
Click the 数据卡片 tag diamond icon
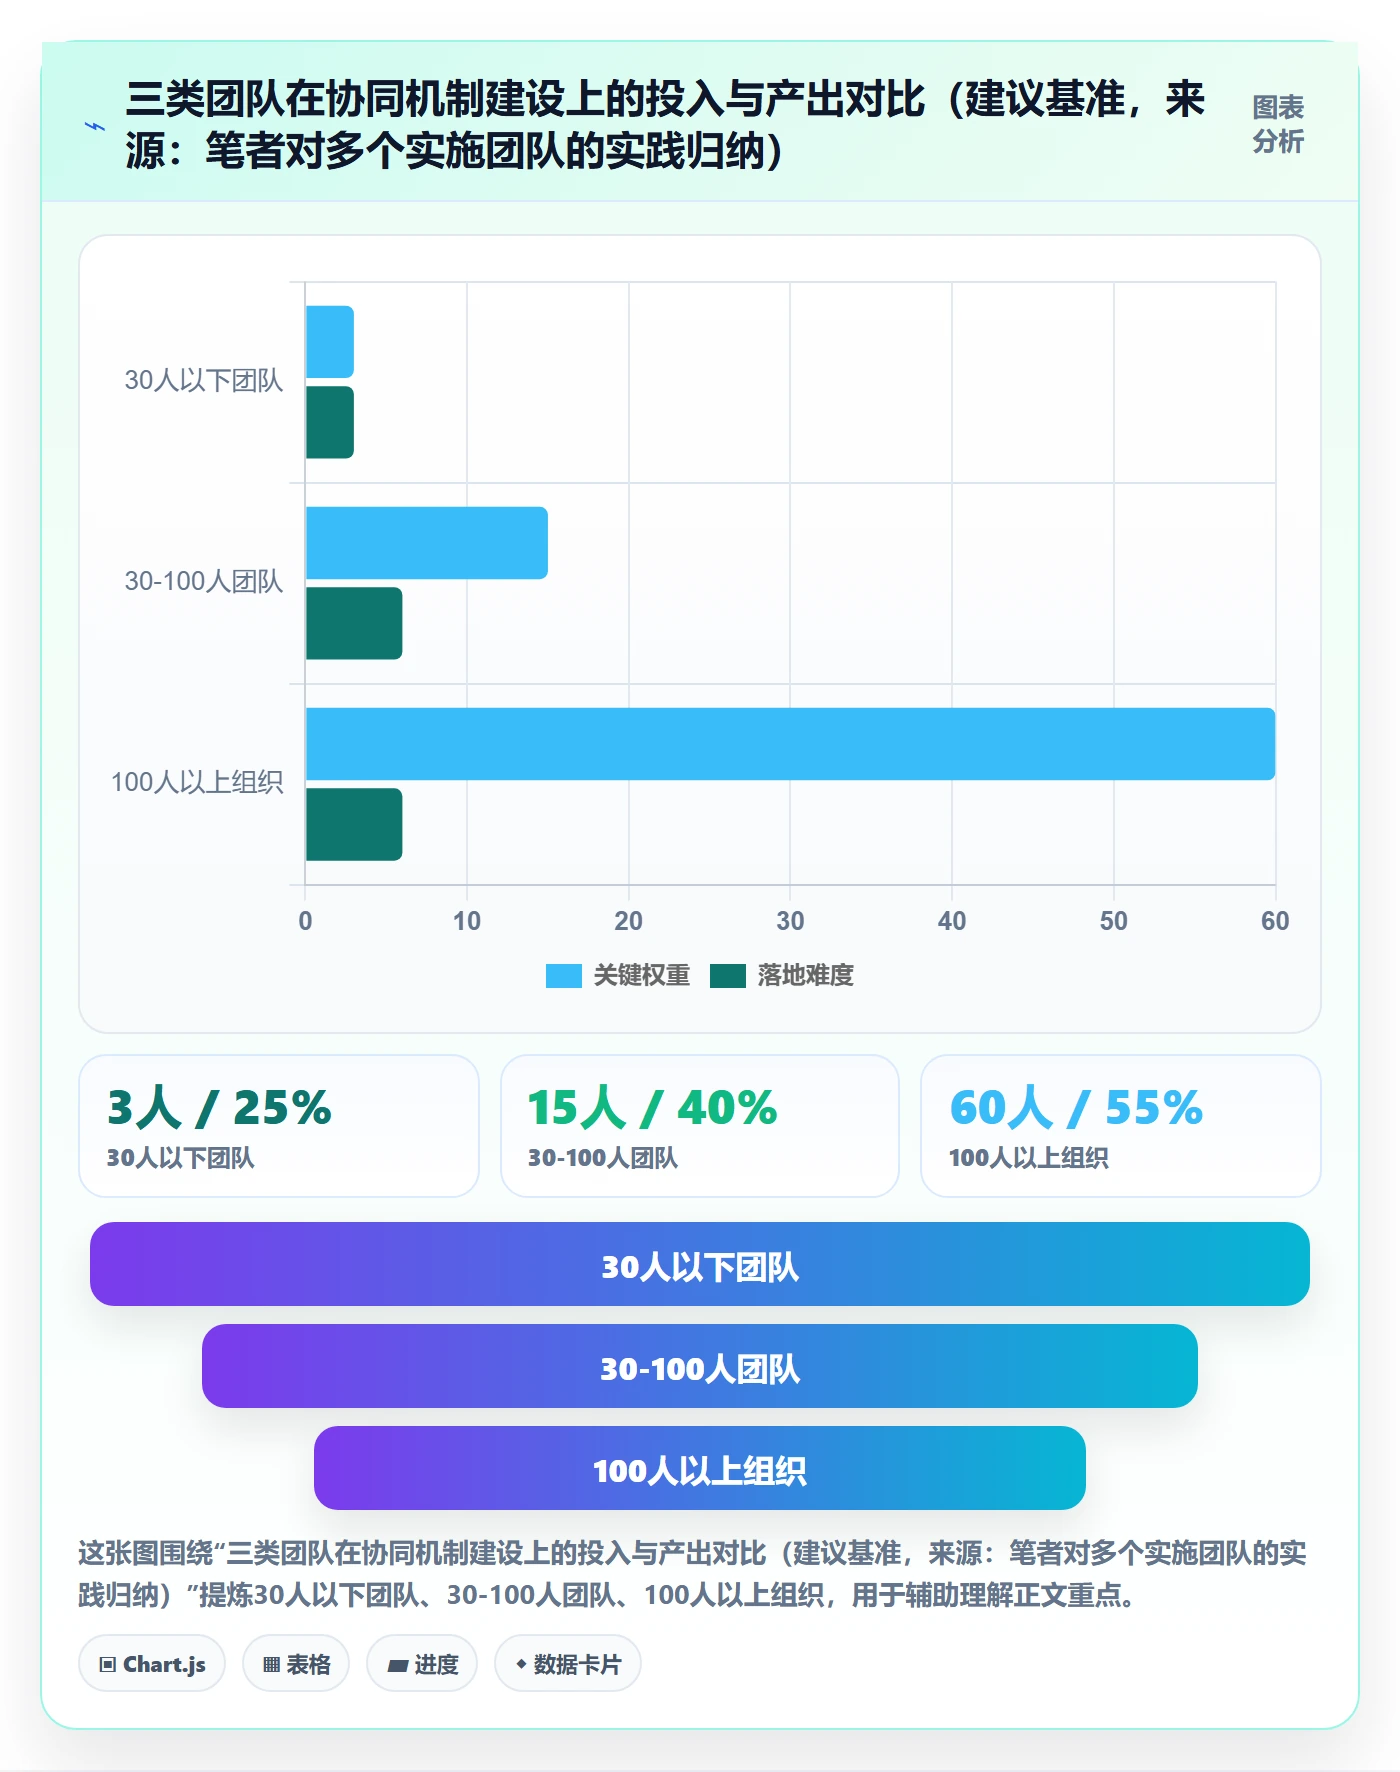tap(521, 1664)
